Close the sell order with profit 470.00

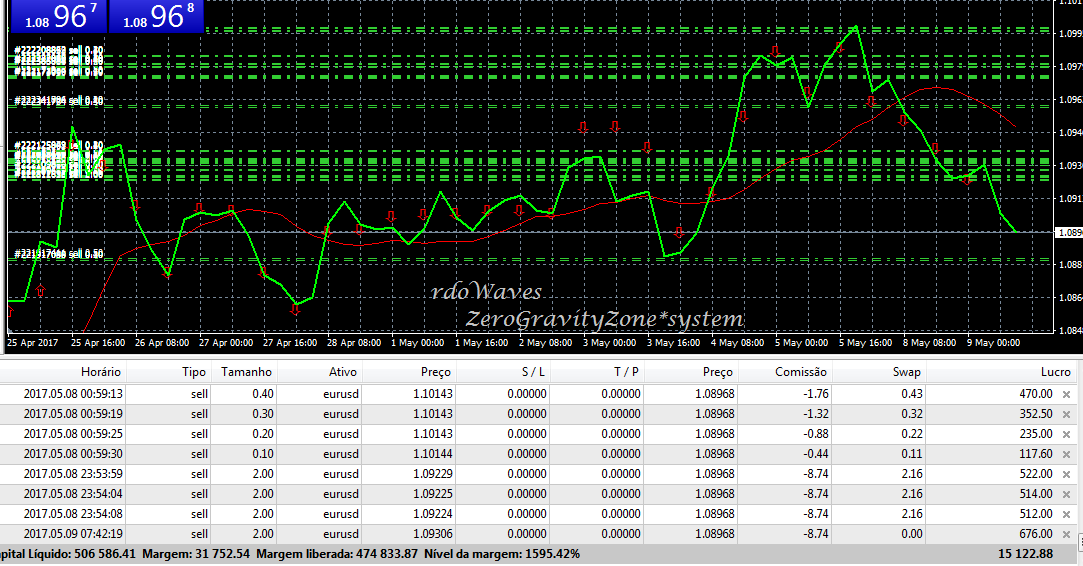coord(1066,394)
